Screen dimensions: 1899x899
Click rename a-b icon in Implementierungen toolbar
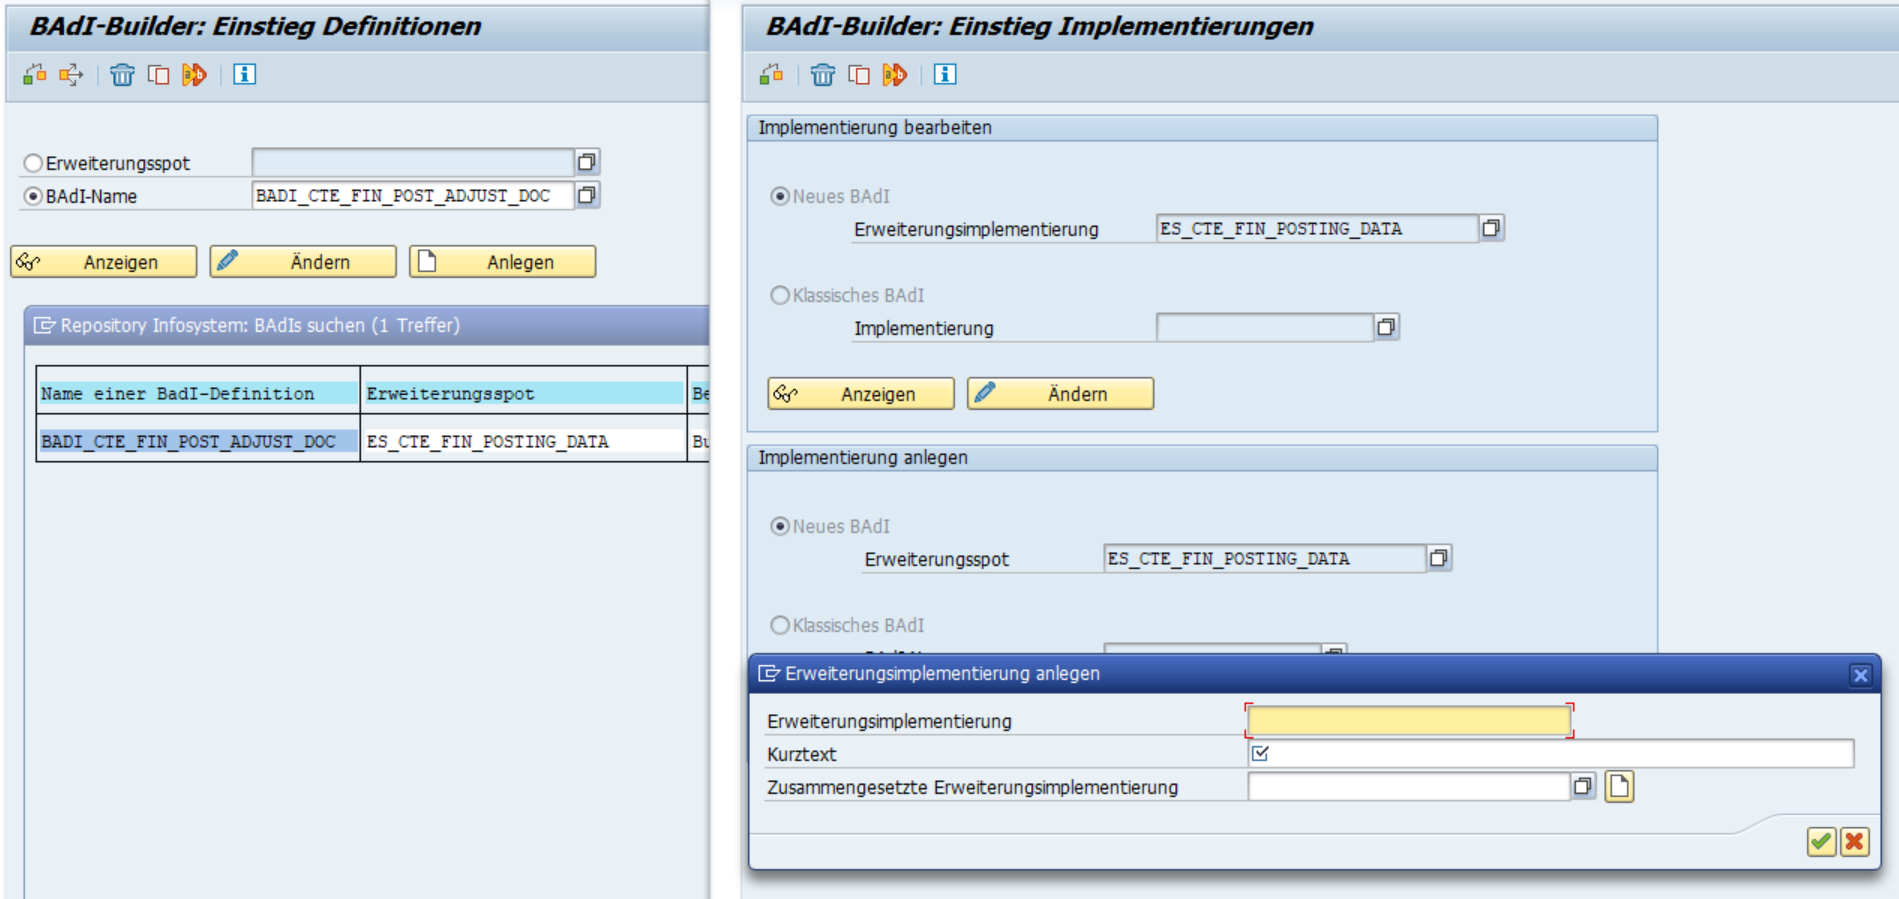894,74
